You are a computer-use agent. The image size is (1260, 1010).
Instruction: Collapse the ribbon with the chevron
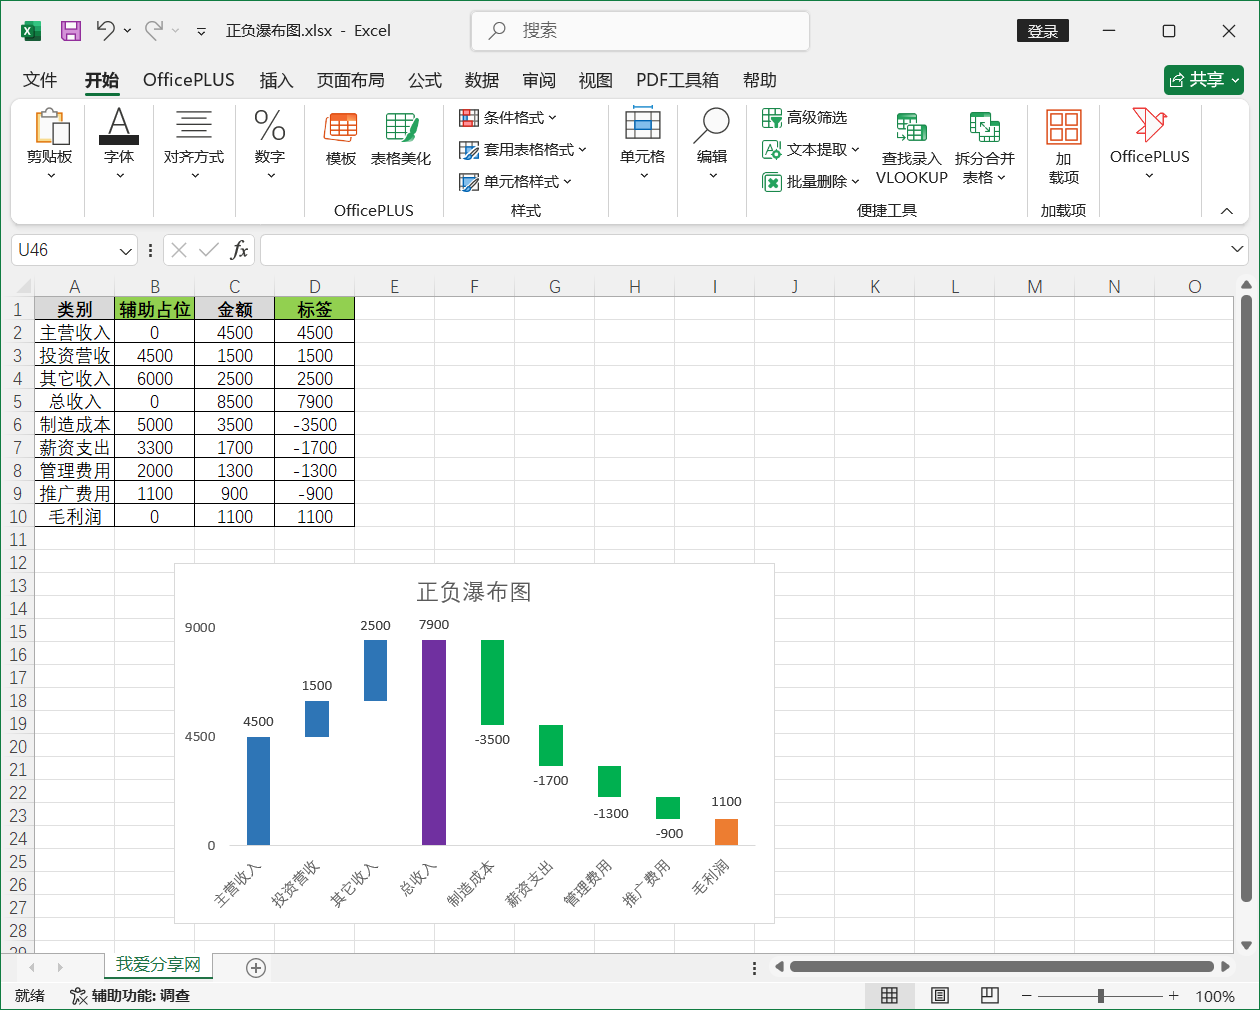pyautogui.click(x=1226, y=211)
